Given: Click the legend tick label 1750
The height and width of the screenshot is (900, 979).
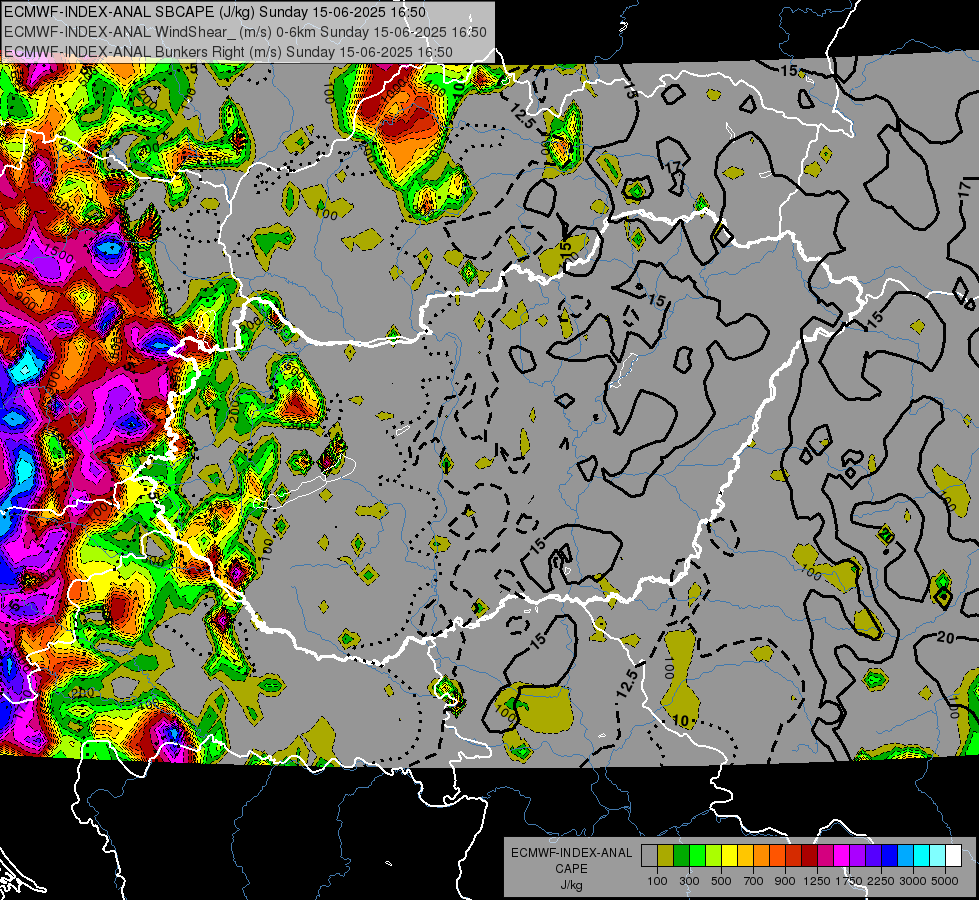Looking at the screenshot, I should click(849, 881).
